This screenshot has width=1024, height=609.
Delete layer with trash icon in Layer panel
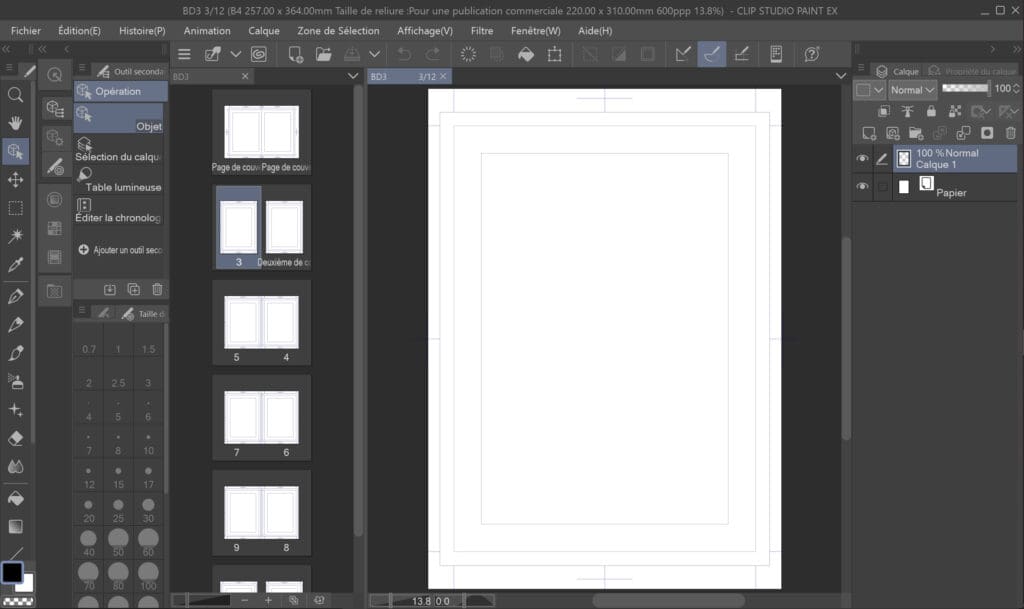[1010, 133]
